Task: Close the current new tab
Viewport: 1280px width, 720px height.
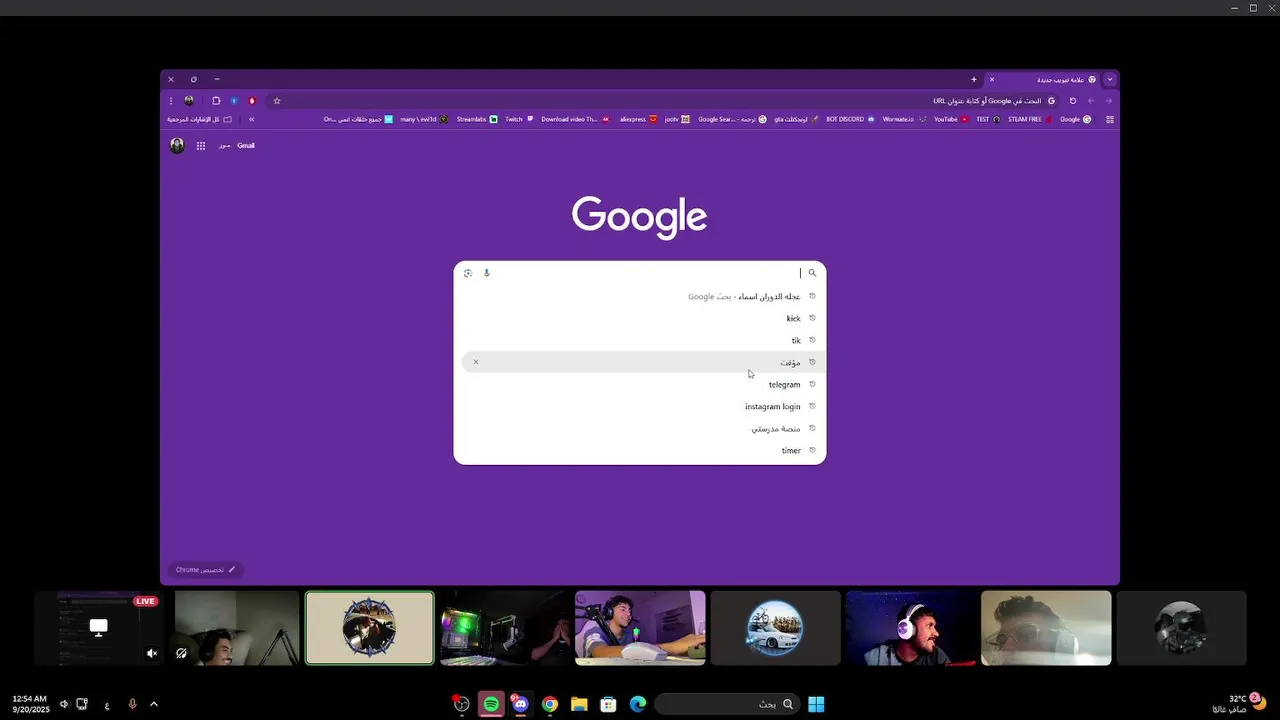Action: pyautogui.click(x=992, y=79)
